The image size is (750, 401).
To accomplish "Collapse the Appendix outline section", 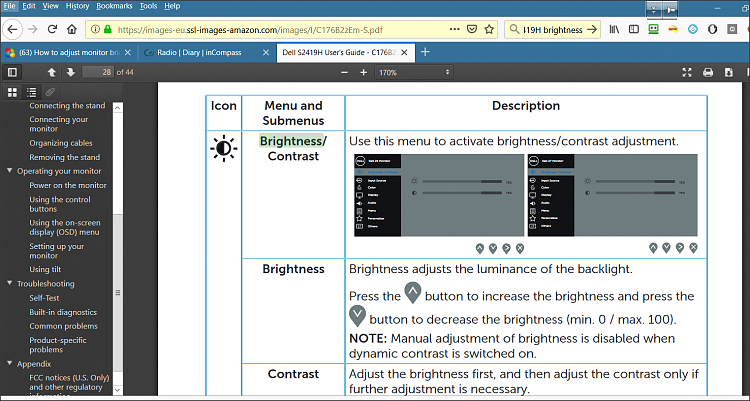I will pos(10,364).
